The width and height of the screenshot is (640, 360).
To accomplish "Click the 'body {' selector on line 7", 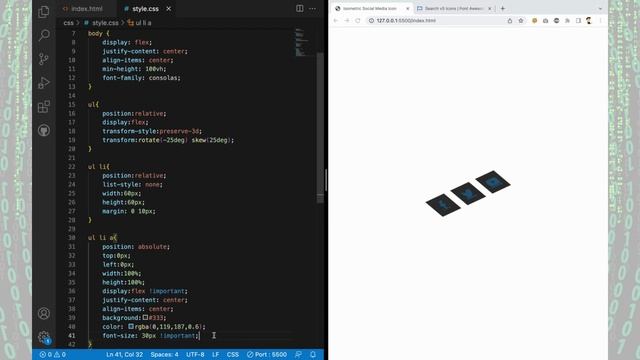I will pyautogui.click(x=98, y=33).
